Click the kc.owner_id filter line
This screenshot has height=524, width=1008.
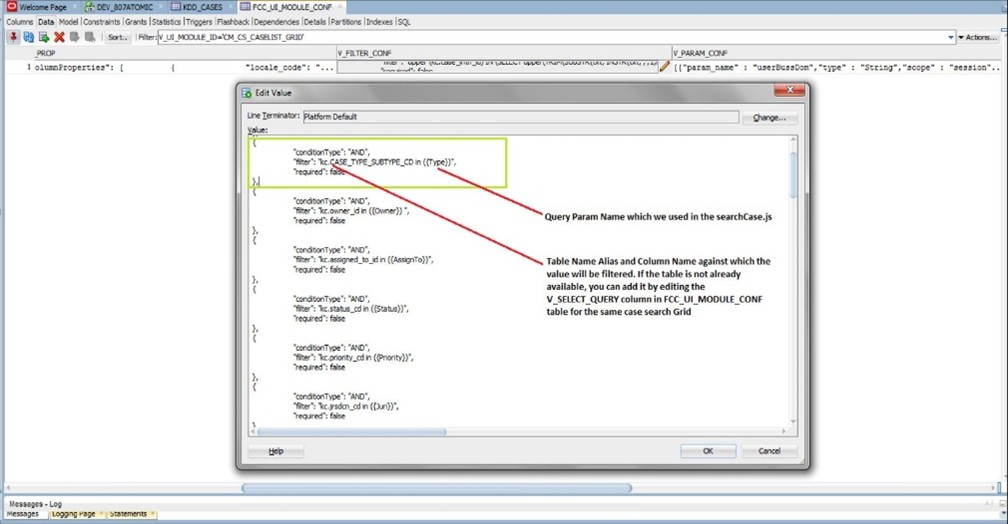pyautogui.click(x=351, y=211)
